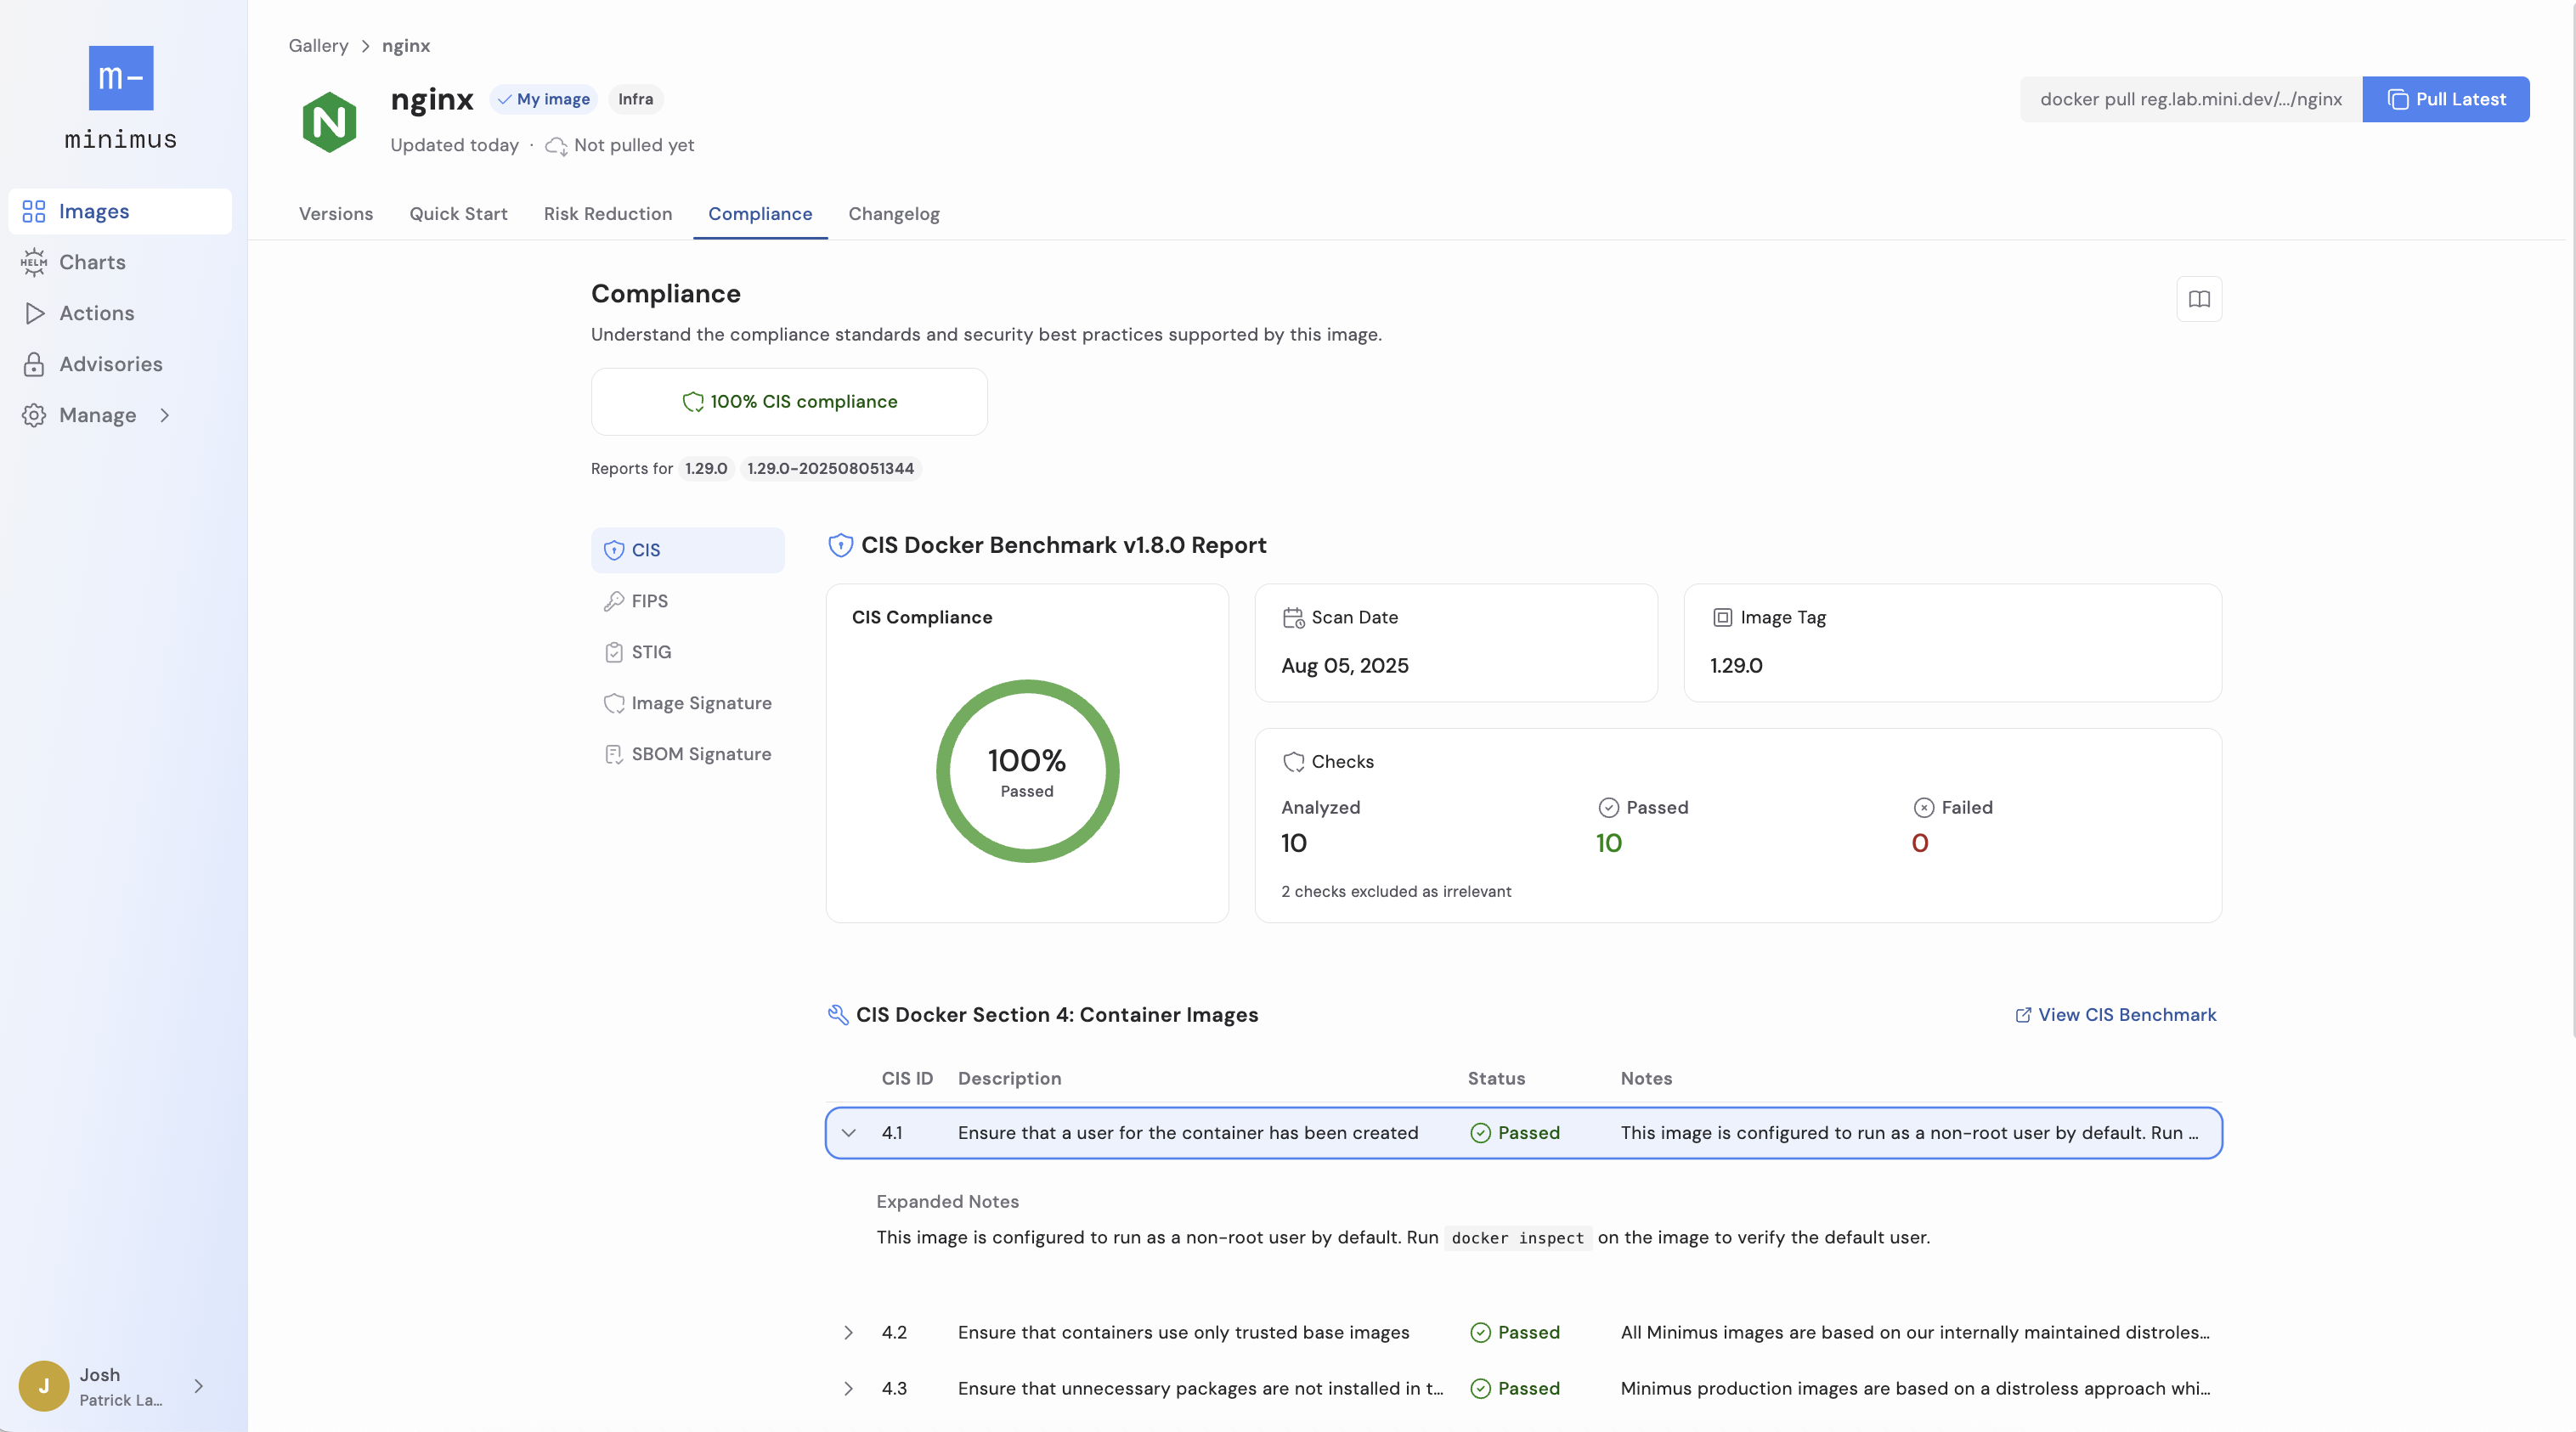Click the 100% CIS compliance button
Image resolution: width=2576 pixels, height=1432 pixels.
click(789, 402)
